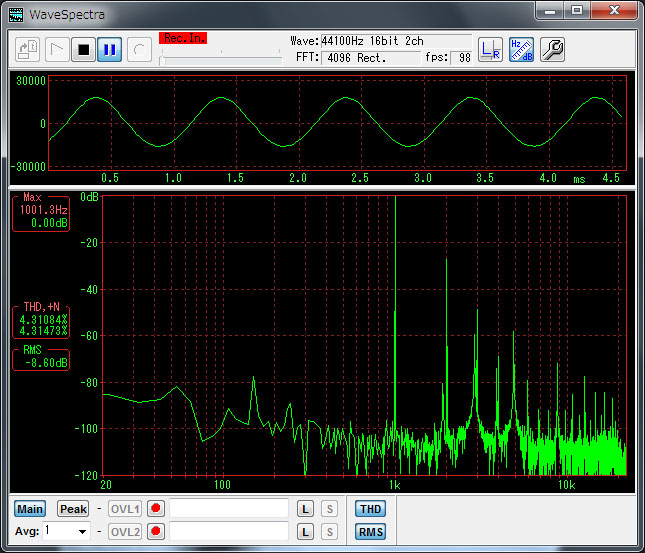Click the OVL1 red record dot
This screenshot has width=645, height=553.
(x=155, y=509)
